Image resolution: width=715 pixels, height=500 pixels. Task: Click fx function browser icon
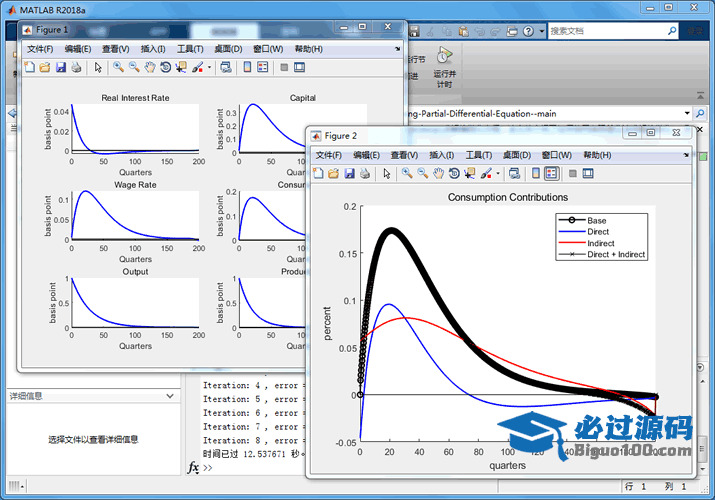coord(193,467)
